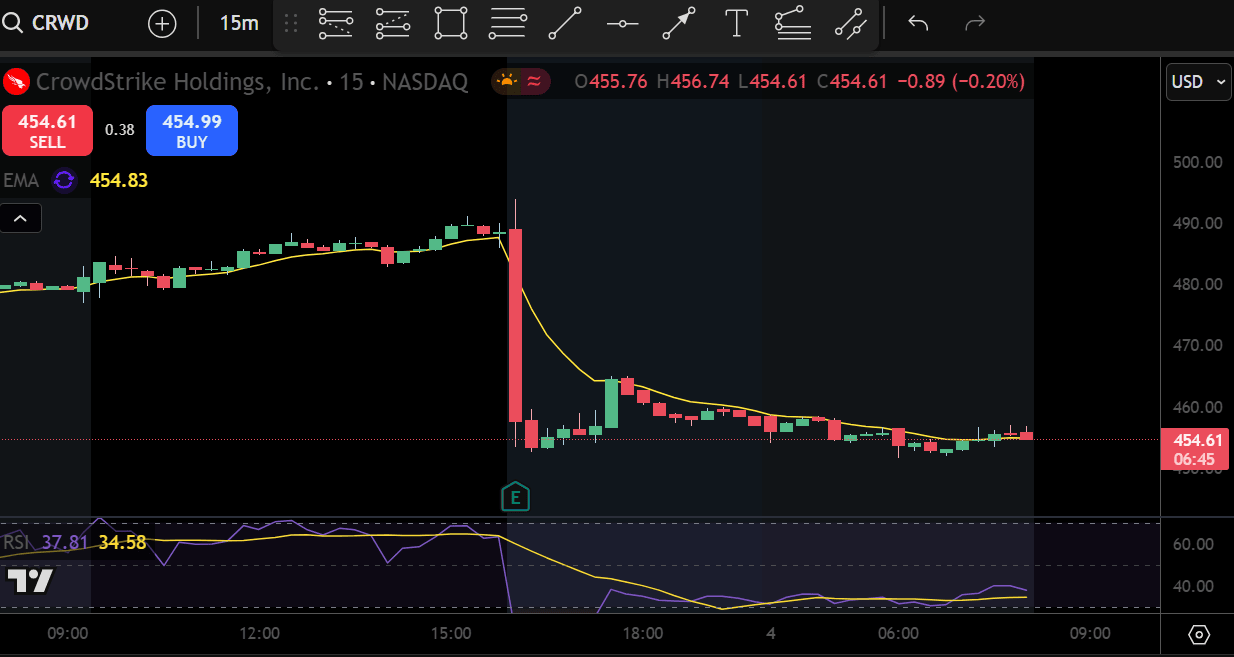
Task: Click the high price value H456.74
Action: pos(693,82)
